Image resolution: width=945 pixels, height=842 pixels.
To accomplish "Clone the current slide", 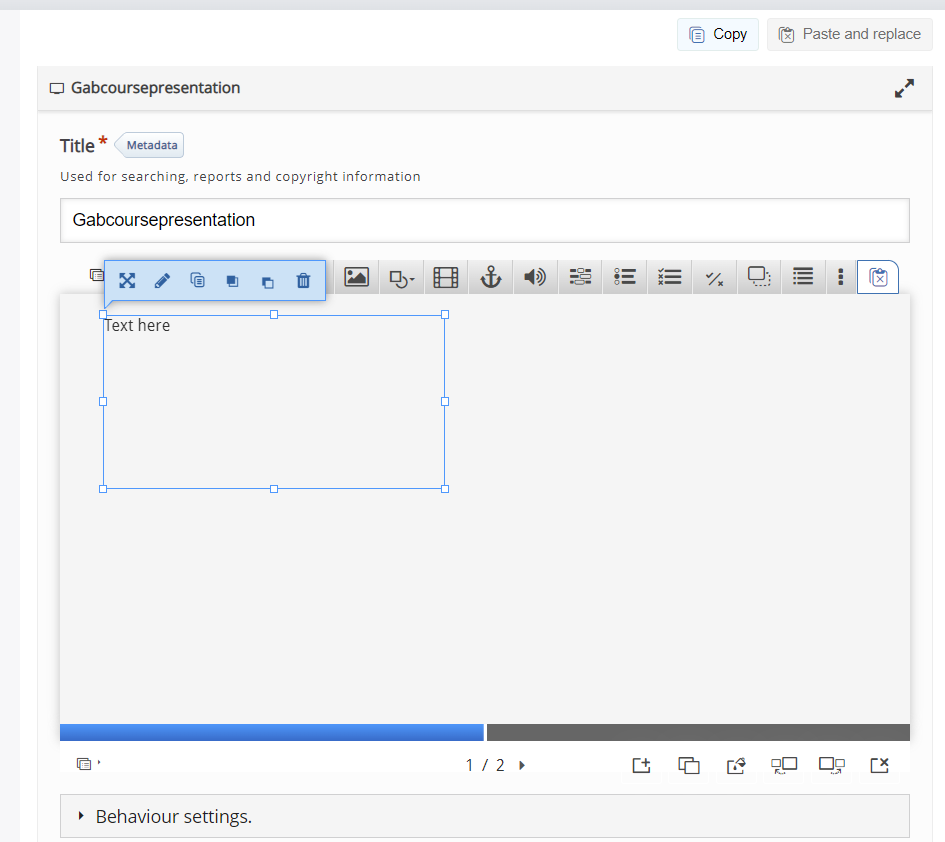I will (x=689, y=765).
